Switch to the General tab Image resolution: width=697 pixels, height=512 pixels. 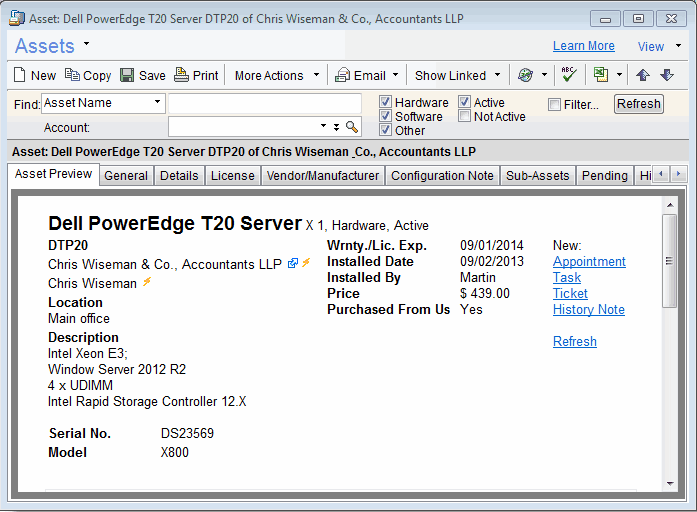pos(126,176)
